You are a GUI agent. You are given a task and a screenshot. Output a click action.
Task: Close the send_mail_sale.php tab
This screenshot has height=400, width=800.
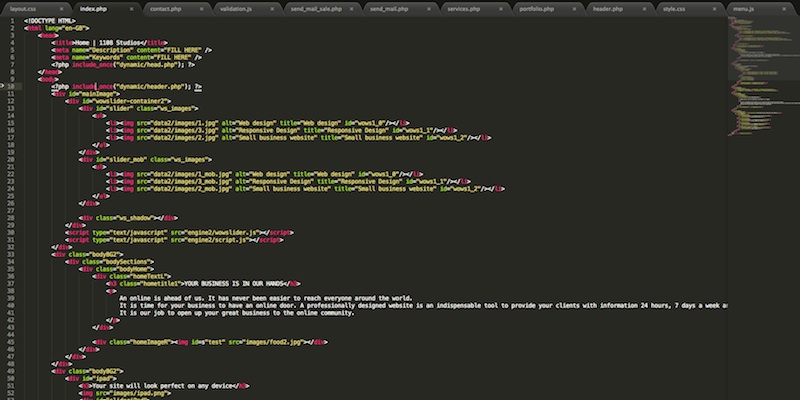(x=352, y=9)
